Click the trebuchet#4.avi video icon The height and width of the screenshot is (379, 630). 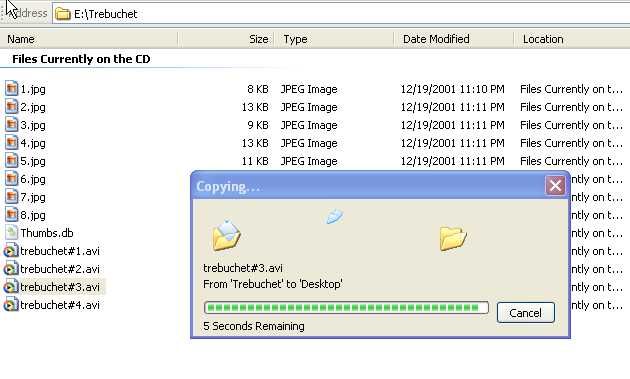click(x=11, y=305)
